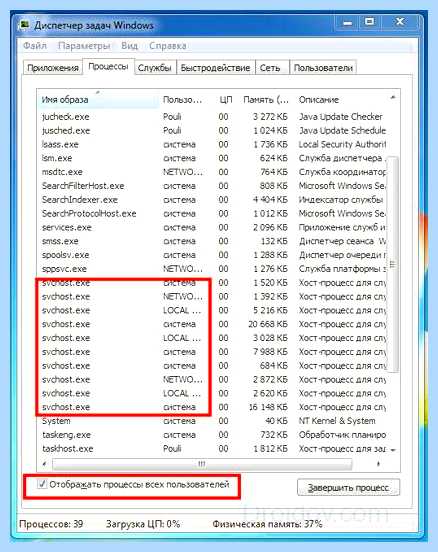The width and height of the screenshot is (438, 552).
Task: Close the Task Manager window
Action: 400,23
